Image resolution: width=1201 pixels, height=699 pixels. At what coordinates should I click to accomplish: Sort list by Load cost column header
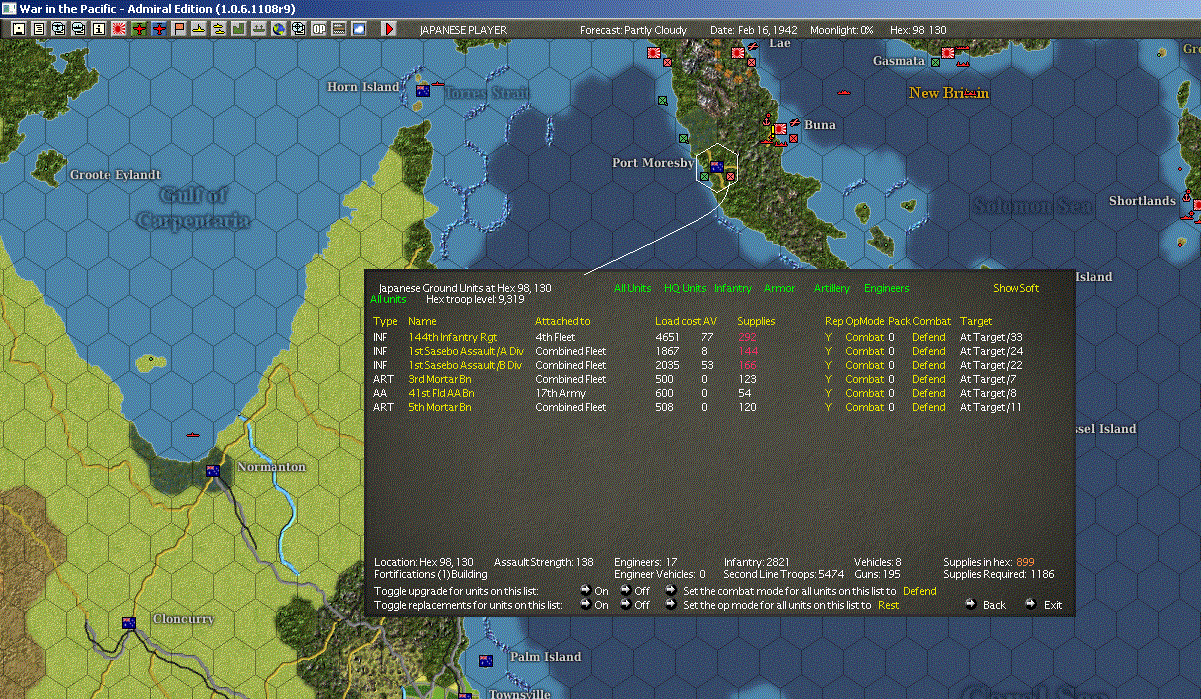point(677,321)
